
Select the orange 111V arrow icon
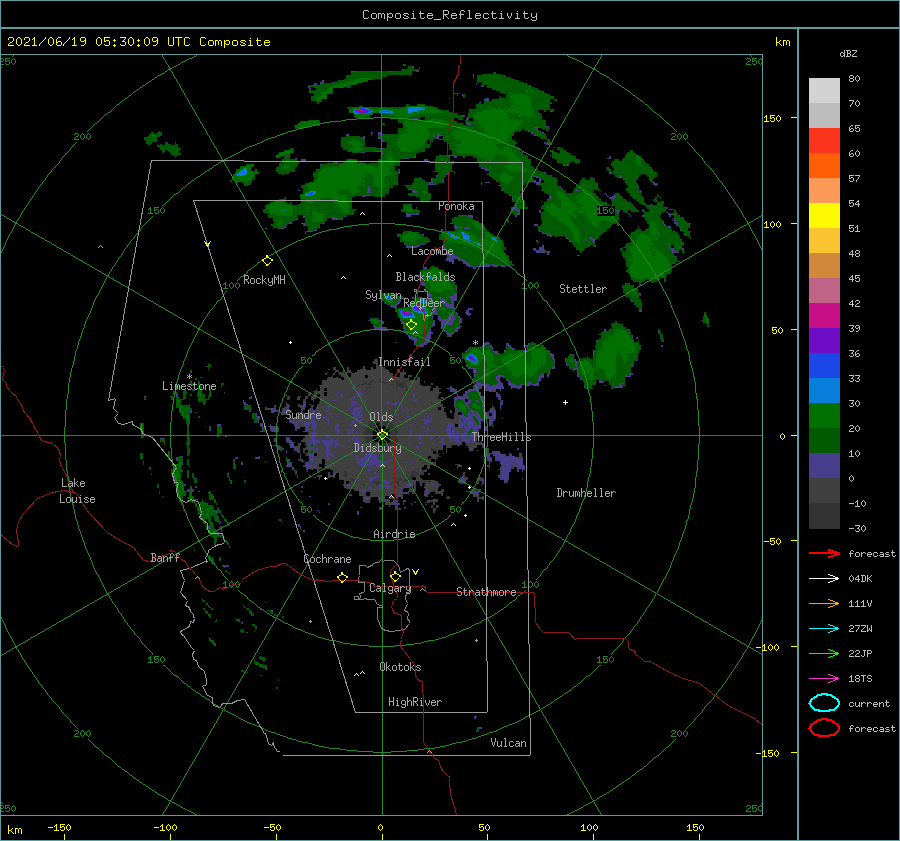coord(824,603)
